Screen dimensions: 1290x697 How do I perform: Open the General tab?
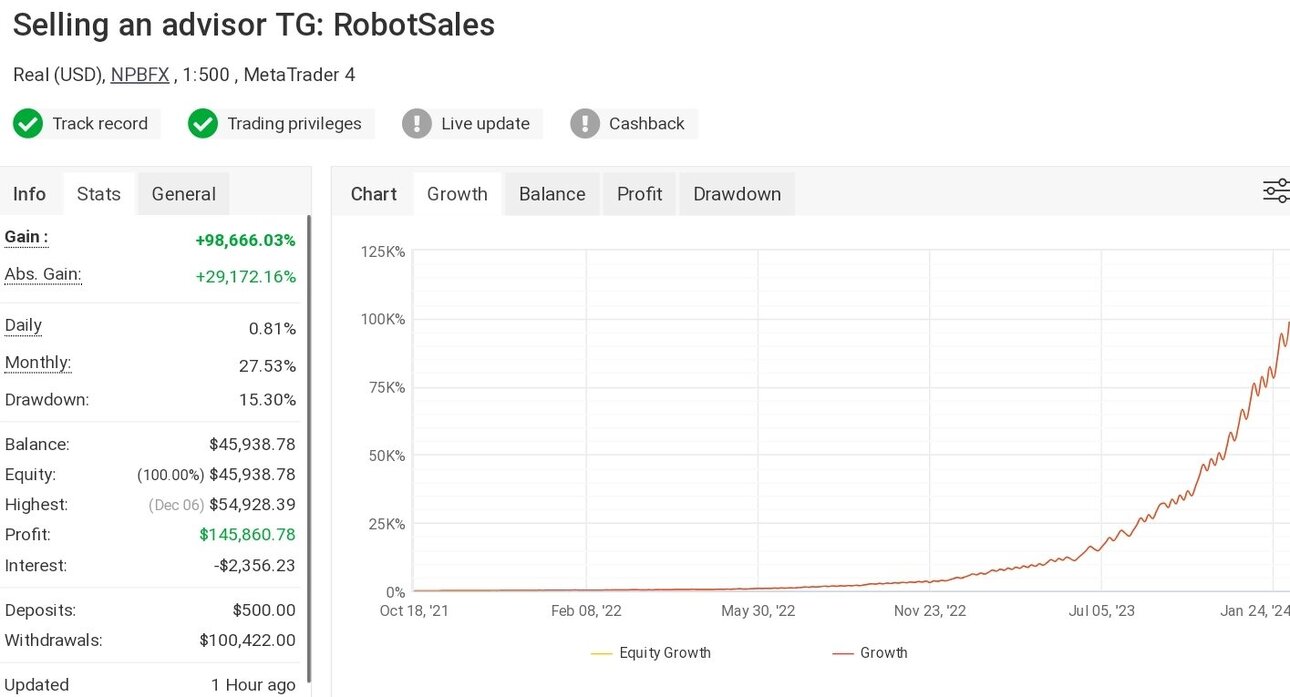[x=184, y=194]
